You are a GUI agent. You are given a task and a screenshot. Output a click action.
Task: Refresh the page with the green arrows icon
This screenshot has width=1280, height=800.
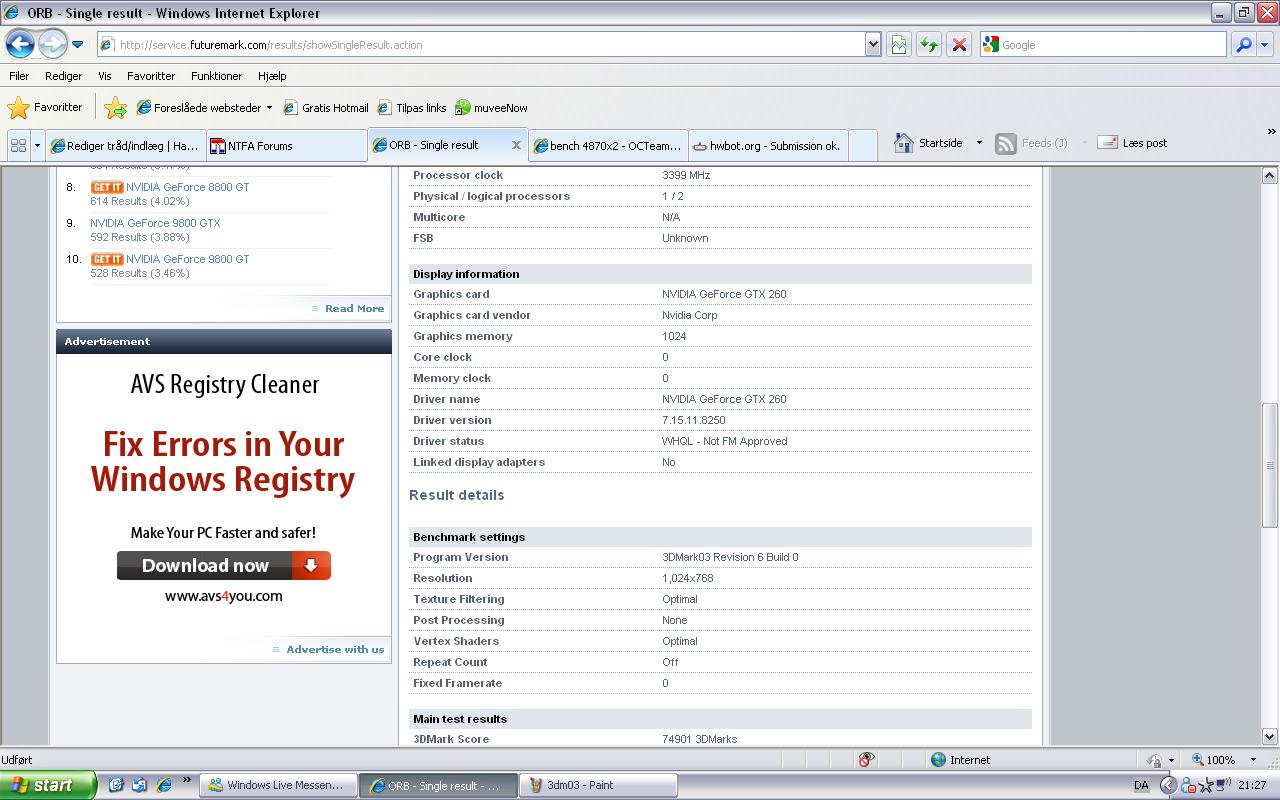click(929, 45)
